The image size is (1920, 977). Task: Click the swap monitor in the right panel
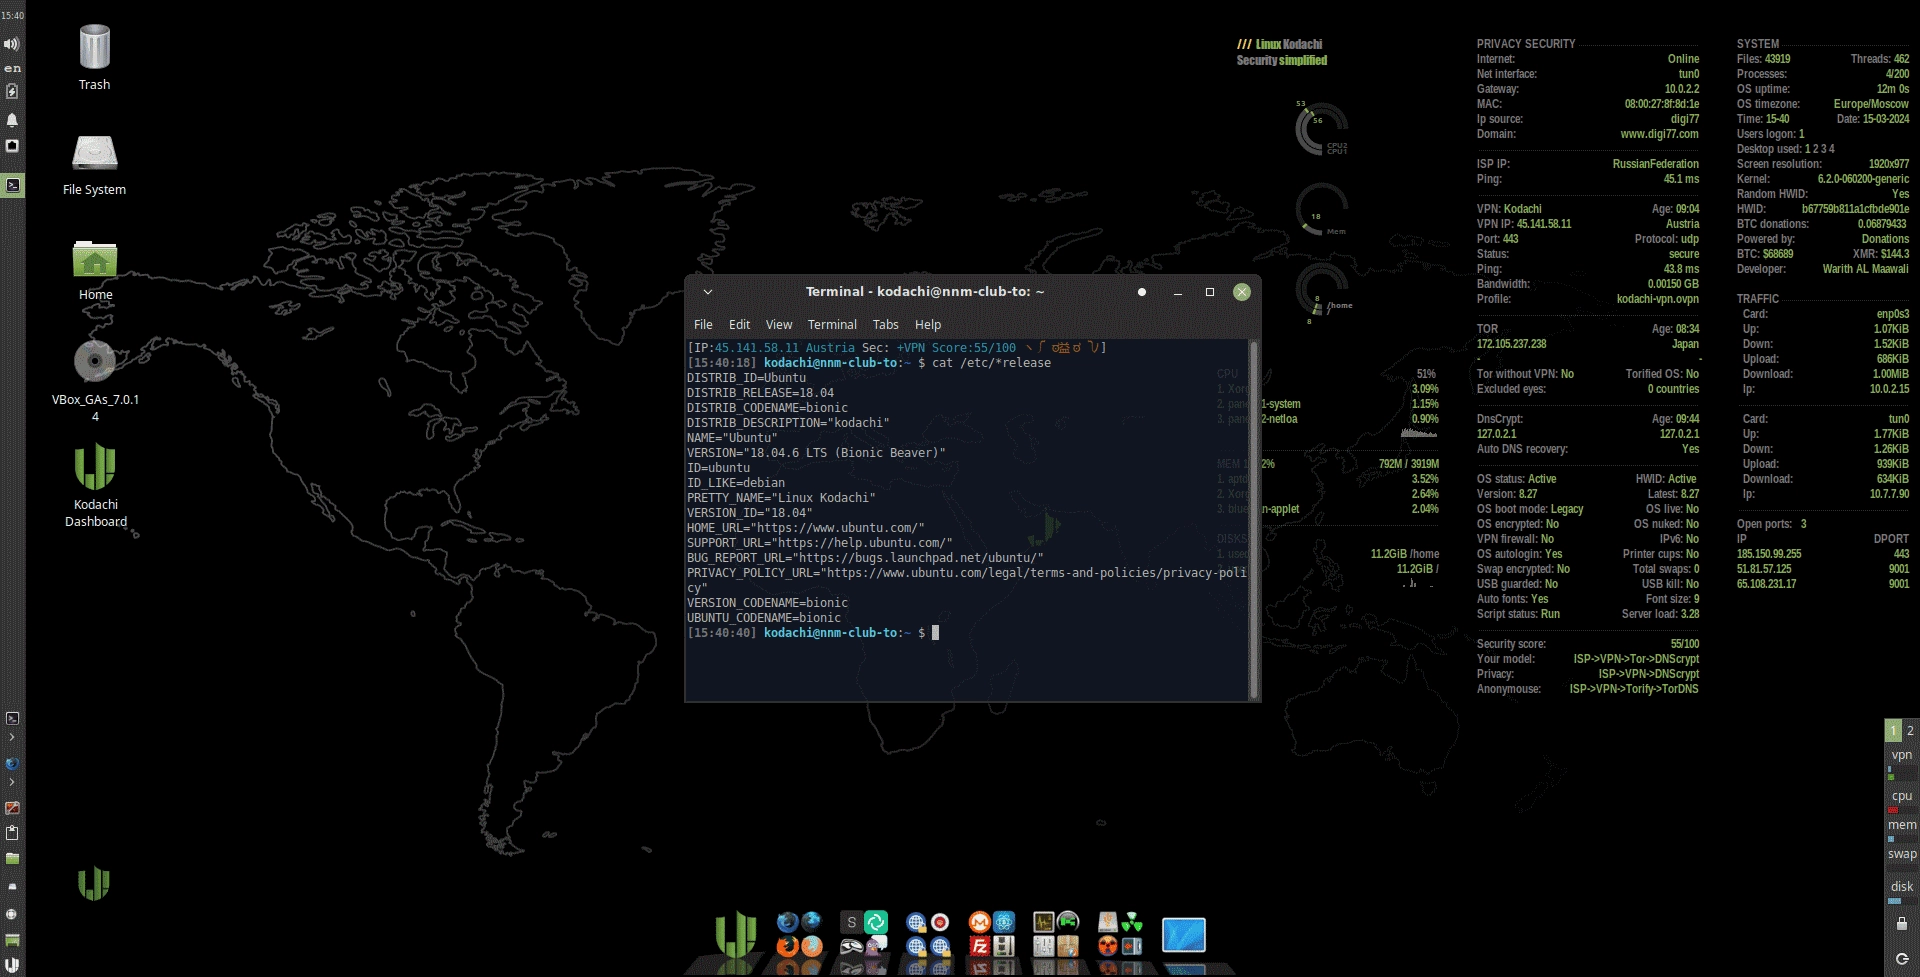[1902, 859]
